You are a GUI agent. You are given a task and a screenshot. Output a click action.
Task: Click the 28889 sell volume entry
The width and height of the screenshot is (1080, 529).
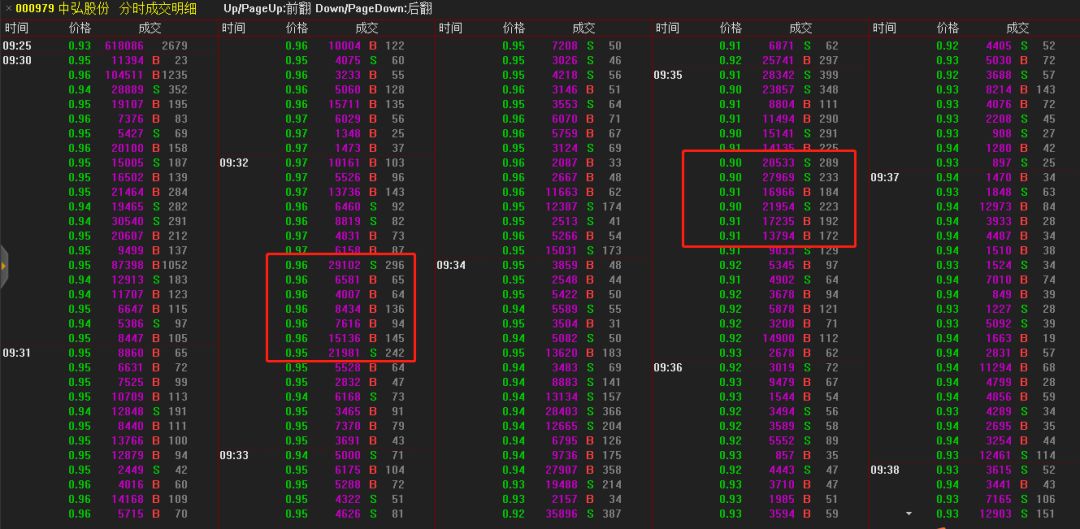tap(127, 90)
